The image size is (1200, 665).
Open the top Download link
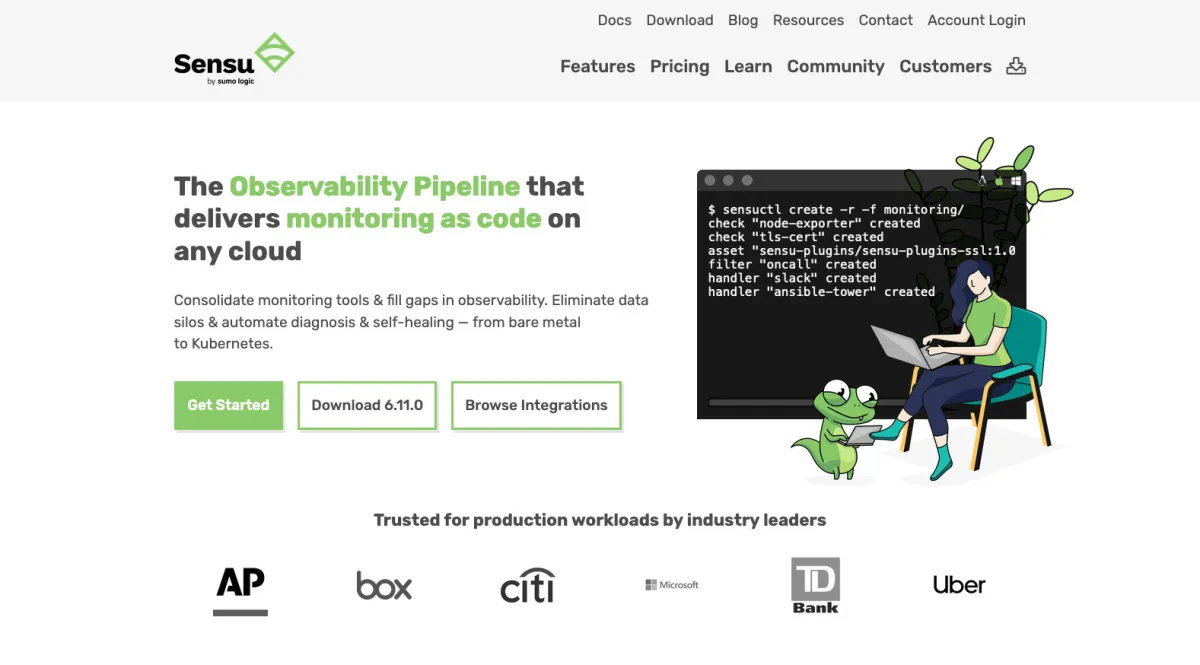click(x=680, y=20)
